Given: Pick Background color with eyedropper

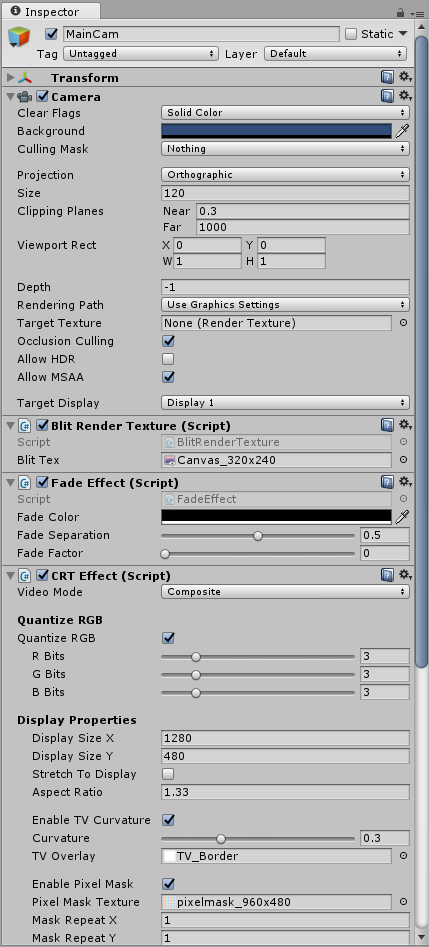Looking at the screenshot, I should pyautogui.click(x=402, y=131).
